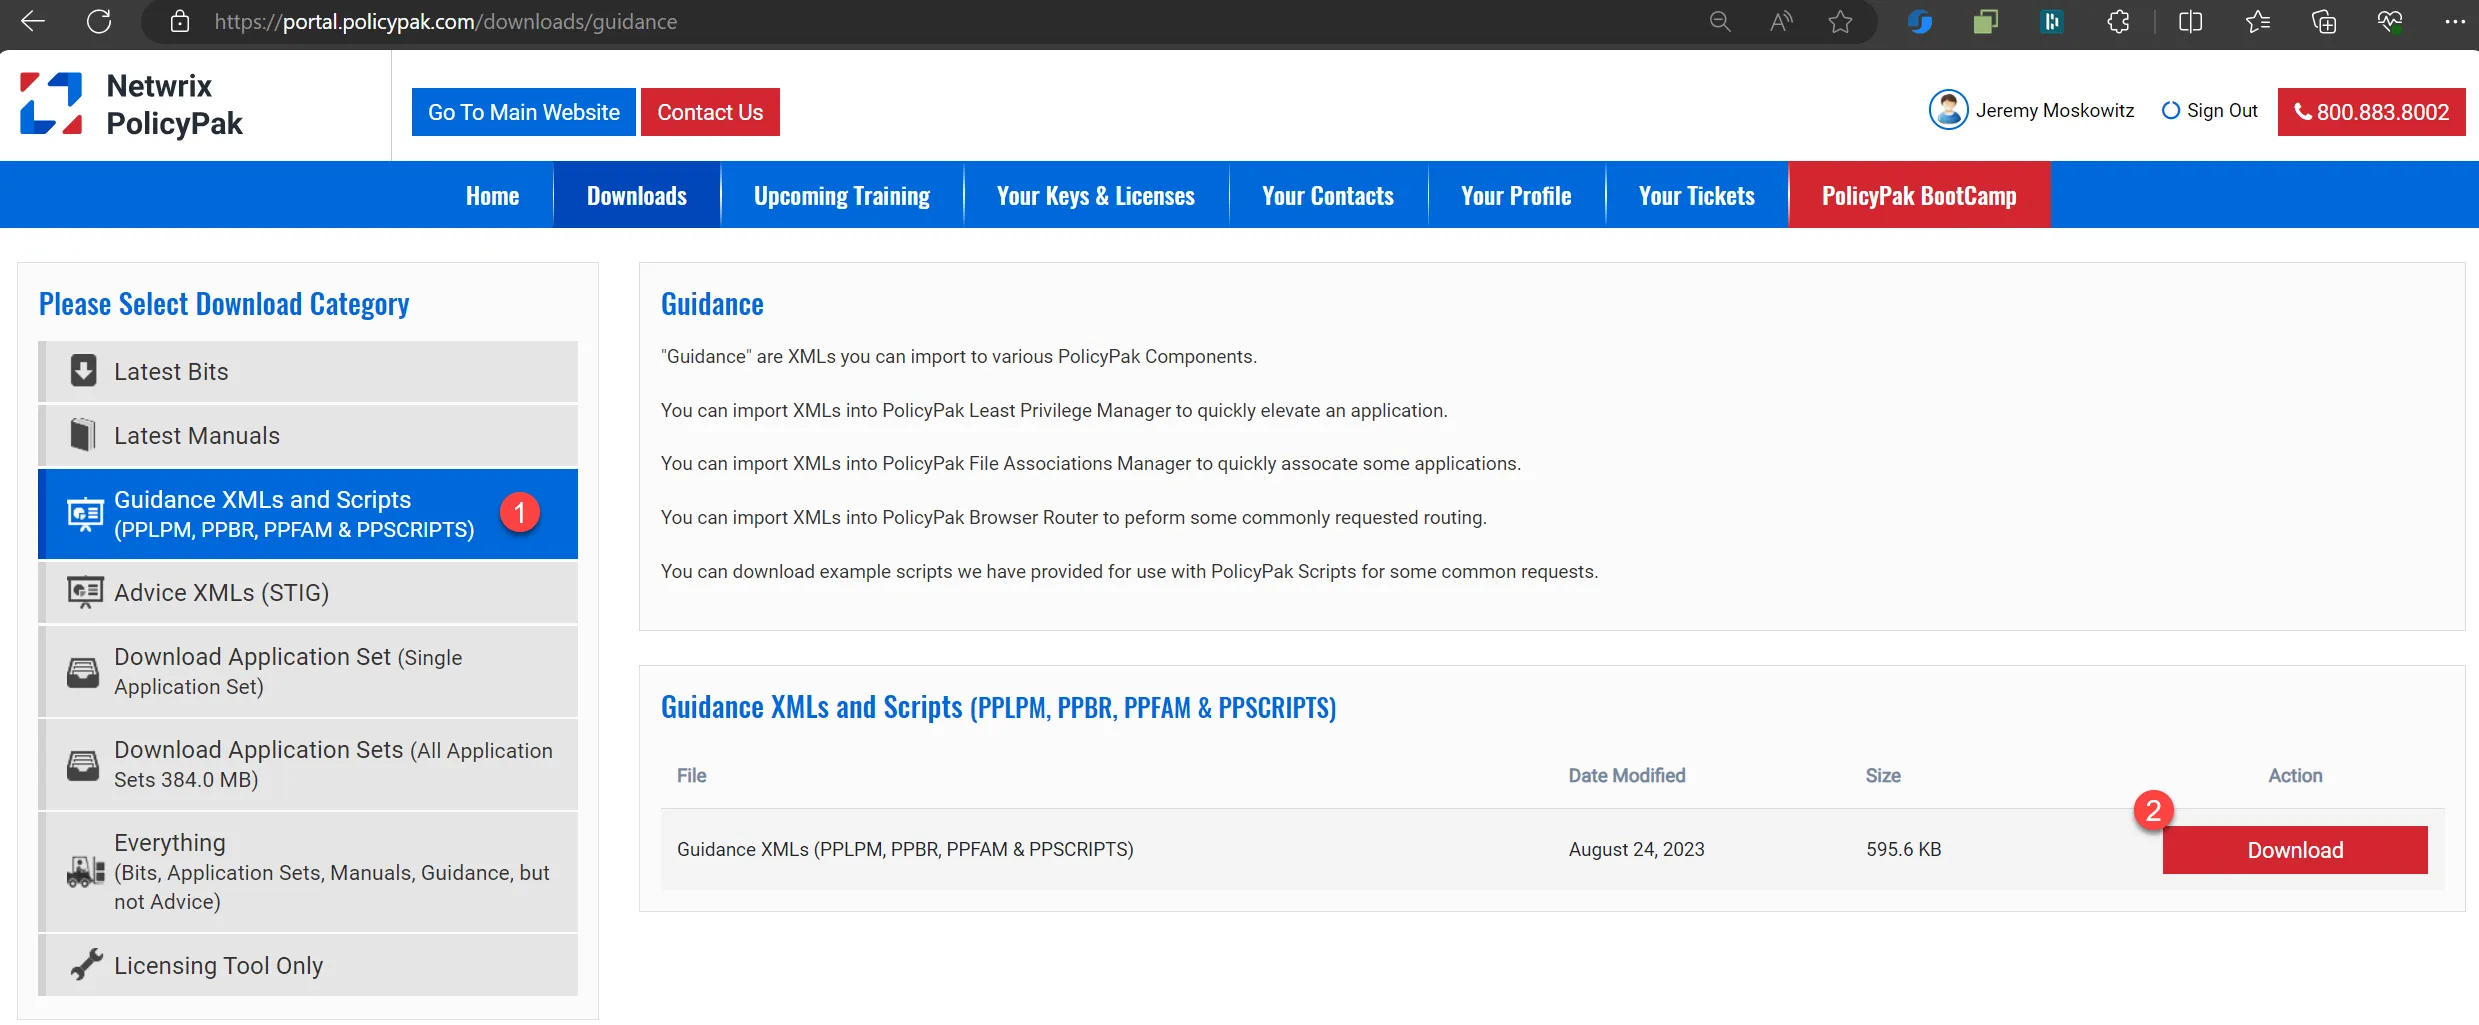Click the Contact Us button
The width and height of the screenshot is (2479, 1025).
click(710, 111)
